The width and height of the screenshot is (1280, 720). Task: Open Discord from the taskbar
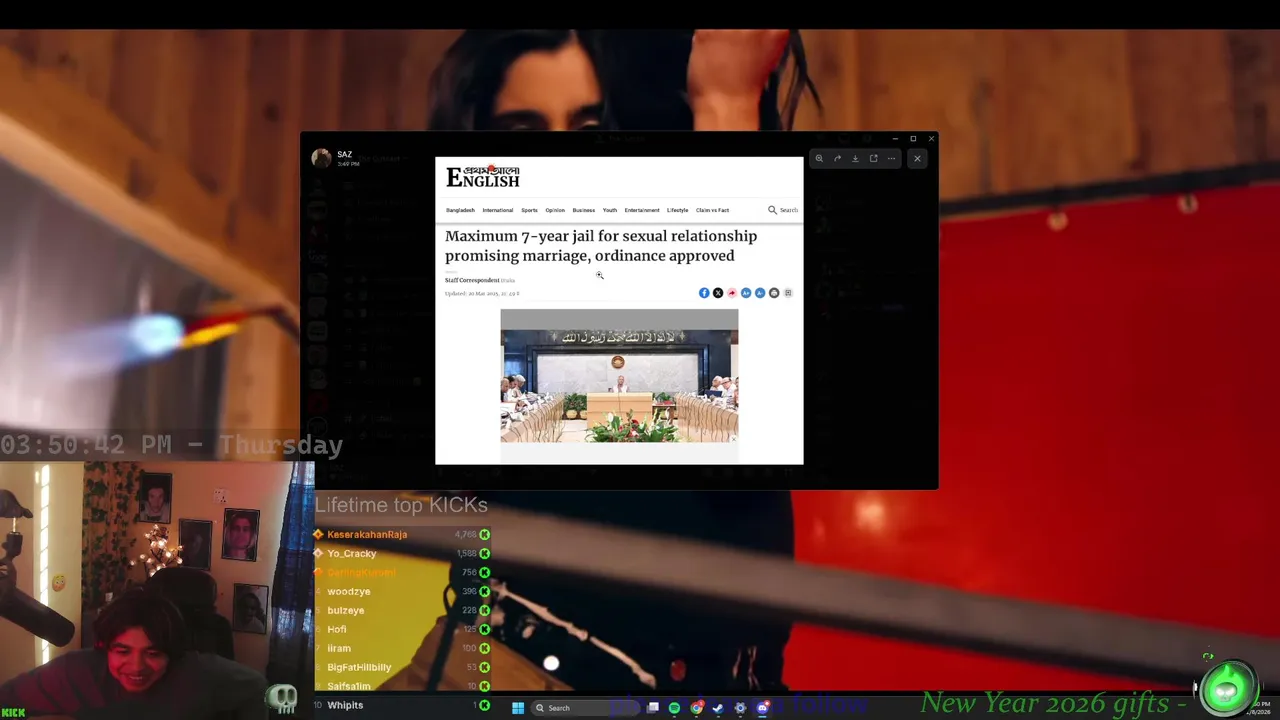tap(762, 708)
